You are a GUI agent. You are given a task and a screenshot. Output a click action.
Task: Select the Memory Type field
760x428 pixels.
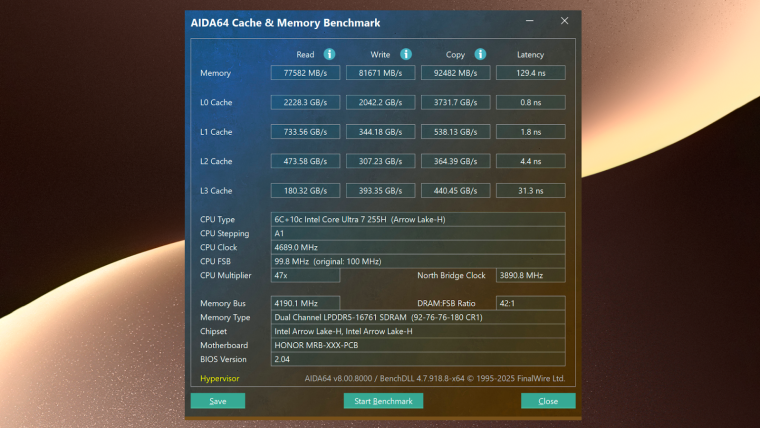418,317
